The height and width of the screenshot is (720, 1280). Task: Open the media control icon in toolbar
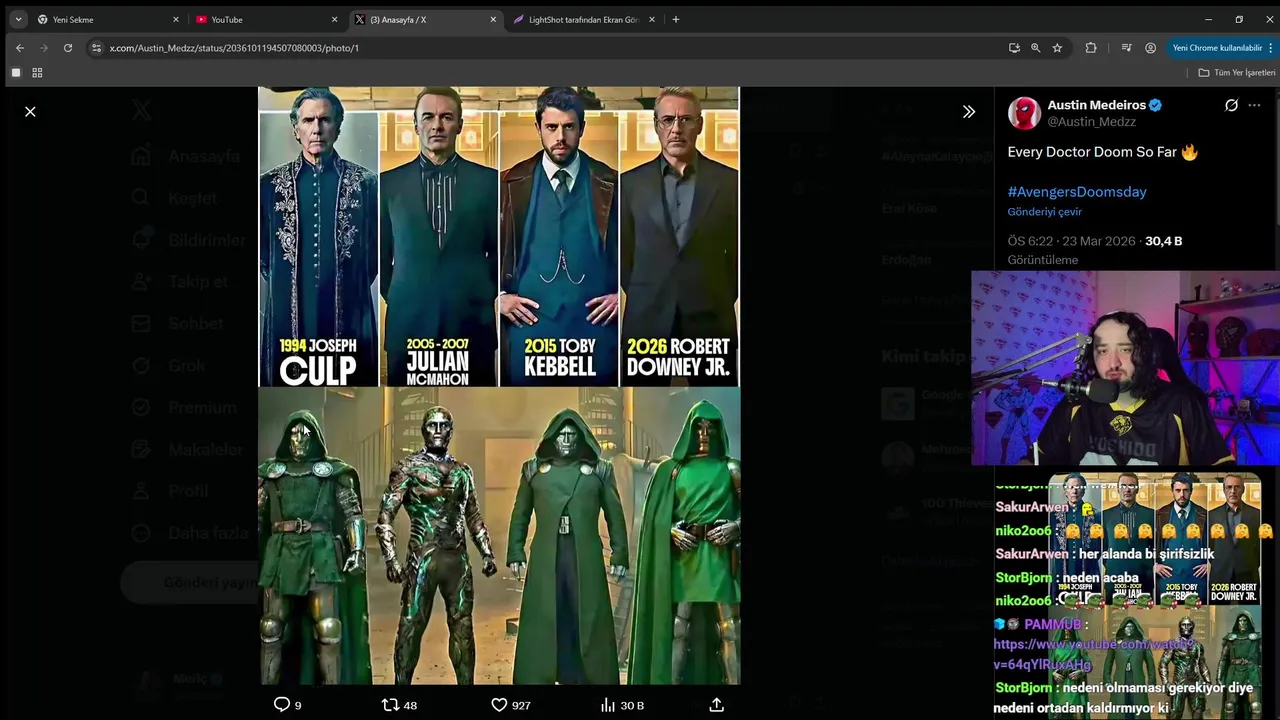(x=1127, y=47)
